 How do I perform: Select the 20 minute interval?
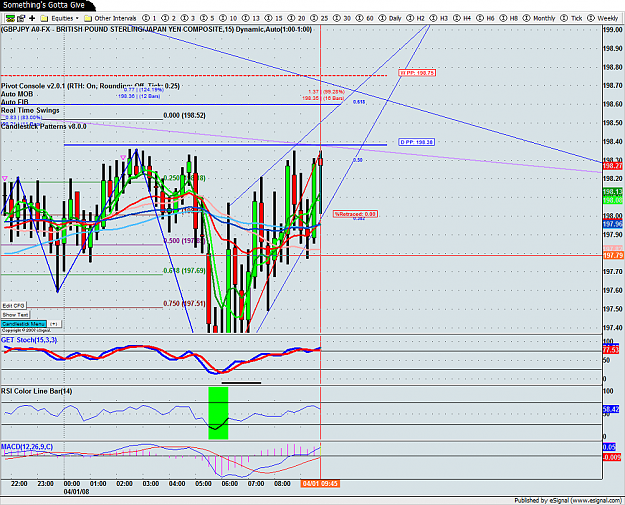[x=296, y=18]
